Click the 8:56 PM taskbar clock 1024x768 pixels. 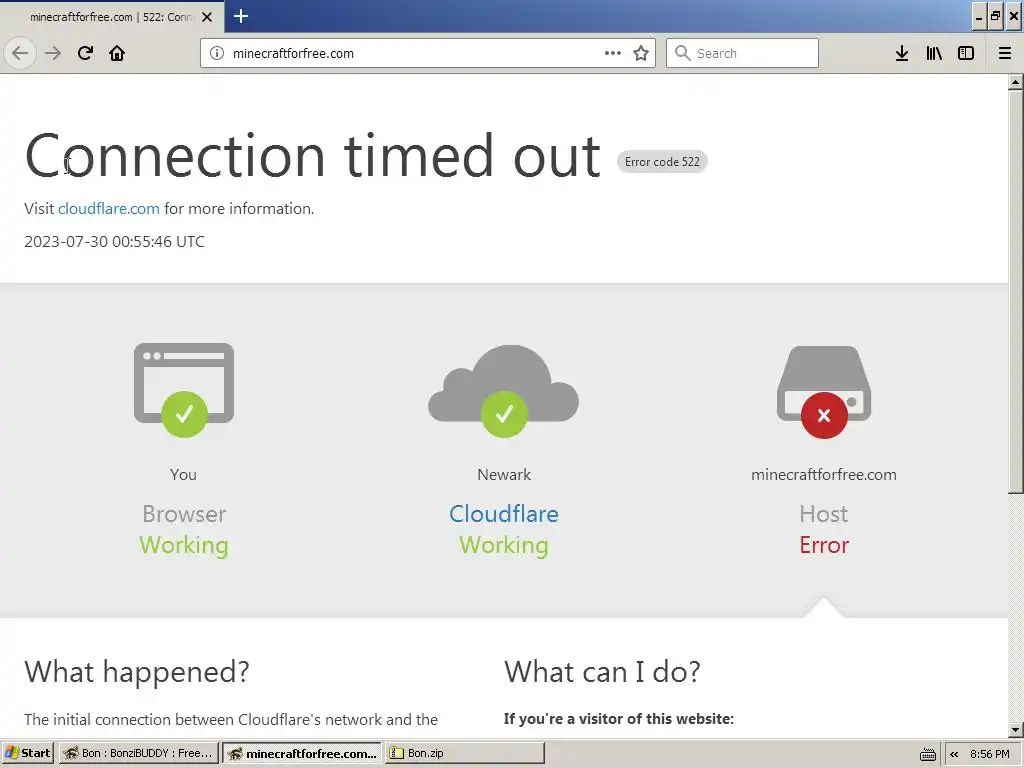coord(989,754)
